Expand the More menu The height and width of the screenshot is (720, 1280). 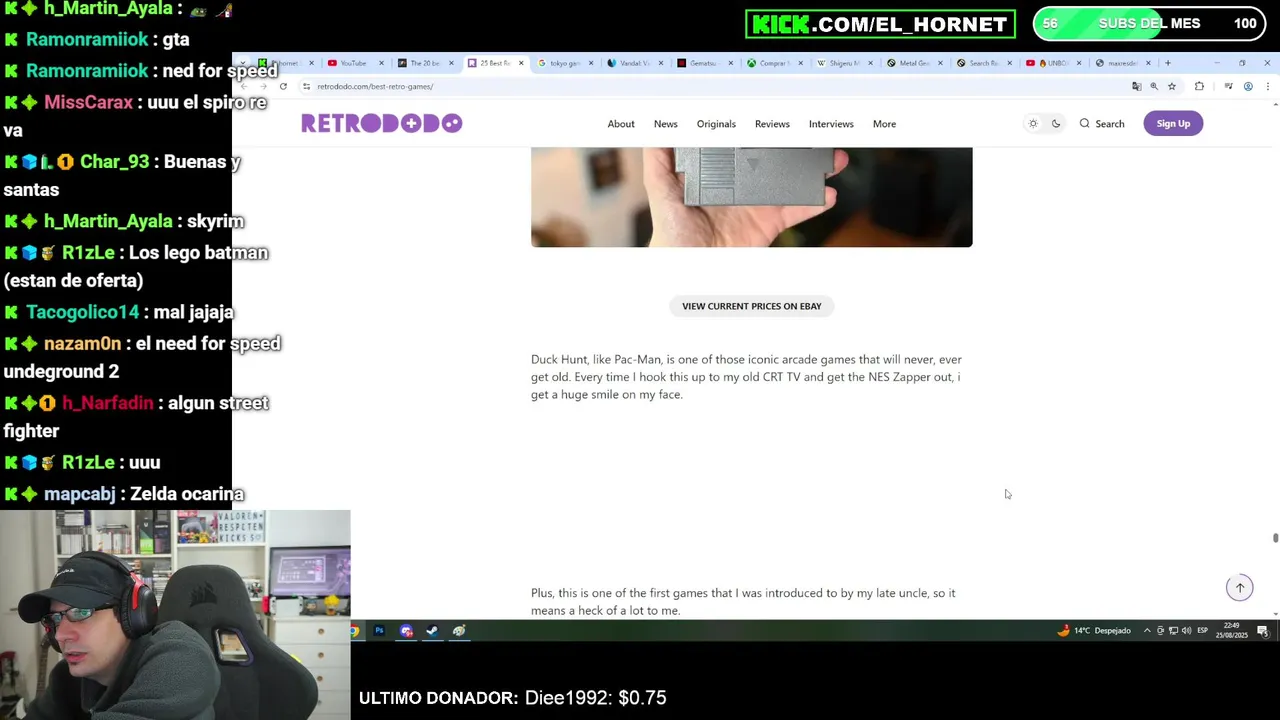click(884, 124)
